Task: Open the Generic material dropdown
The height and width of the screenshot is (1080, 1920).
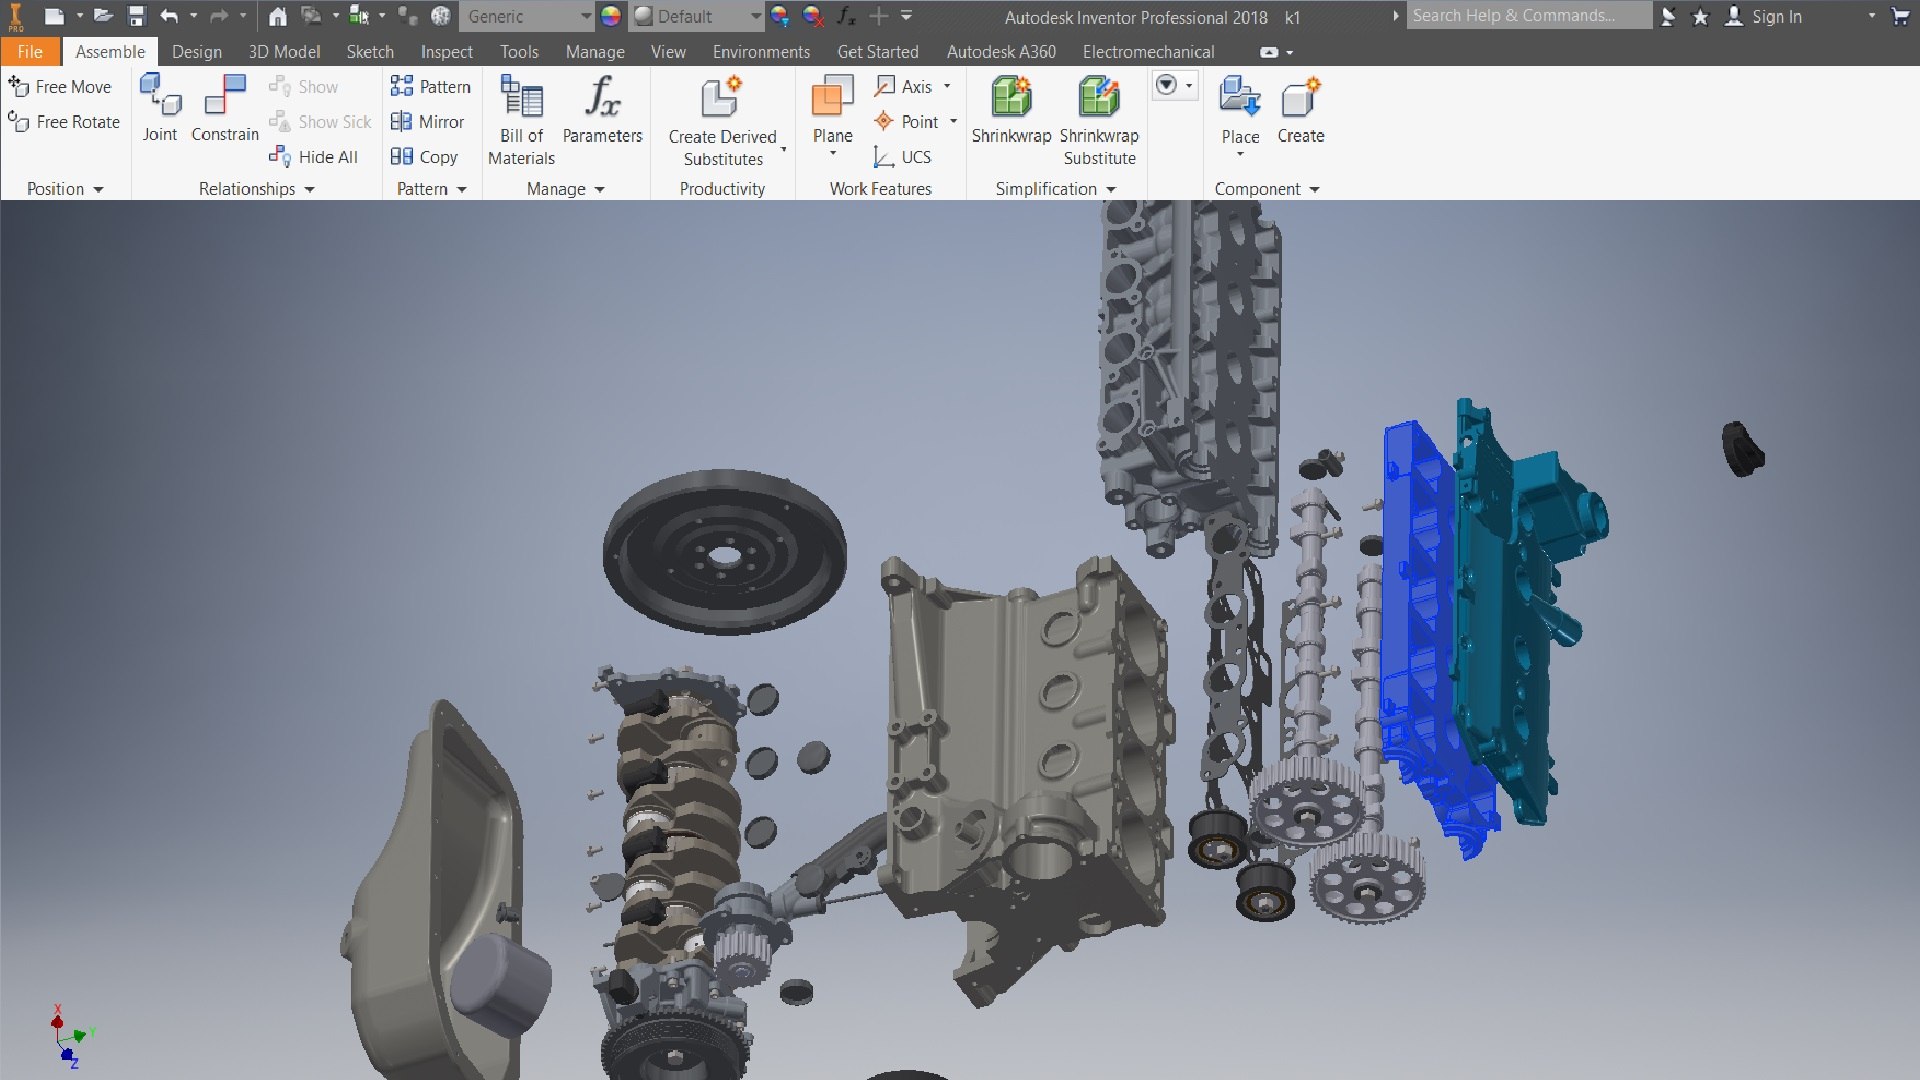Action: click(528, 16)
